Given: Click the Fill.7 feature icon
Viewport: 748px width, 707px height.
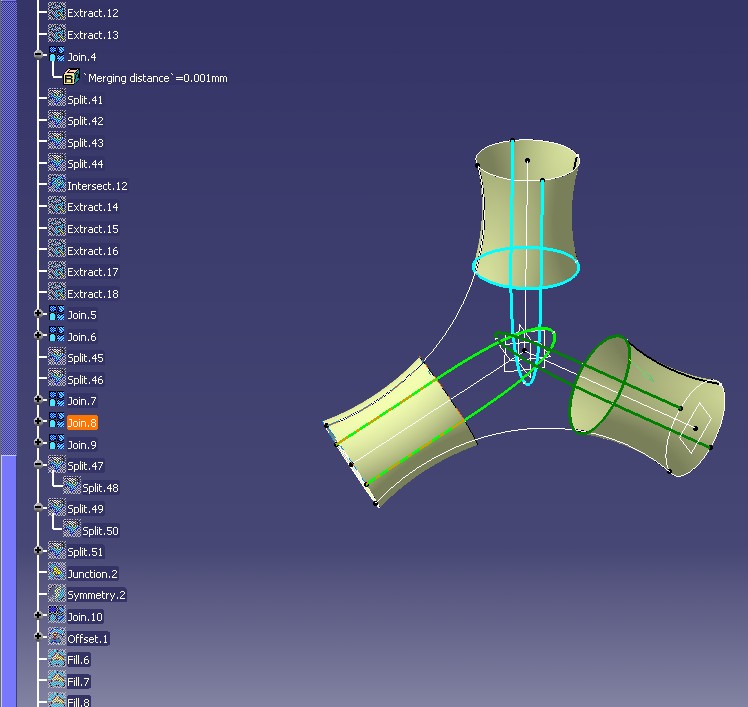Looking at the screenshot, I should click(57, 680).
